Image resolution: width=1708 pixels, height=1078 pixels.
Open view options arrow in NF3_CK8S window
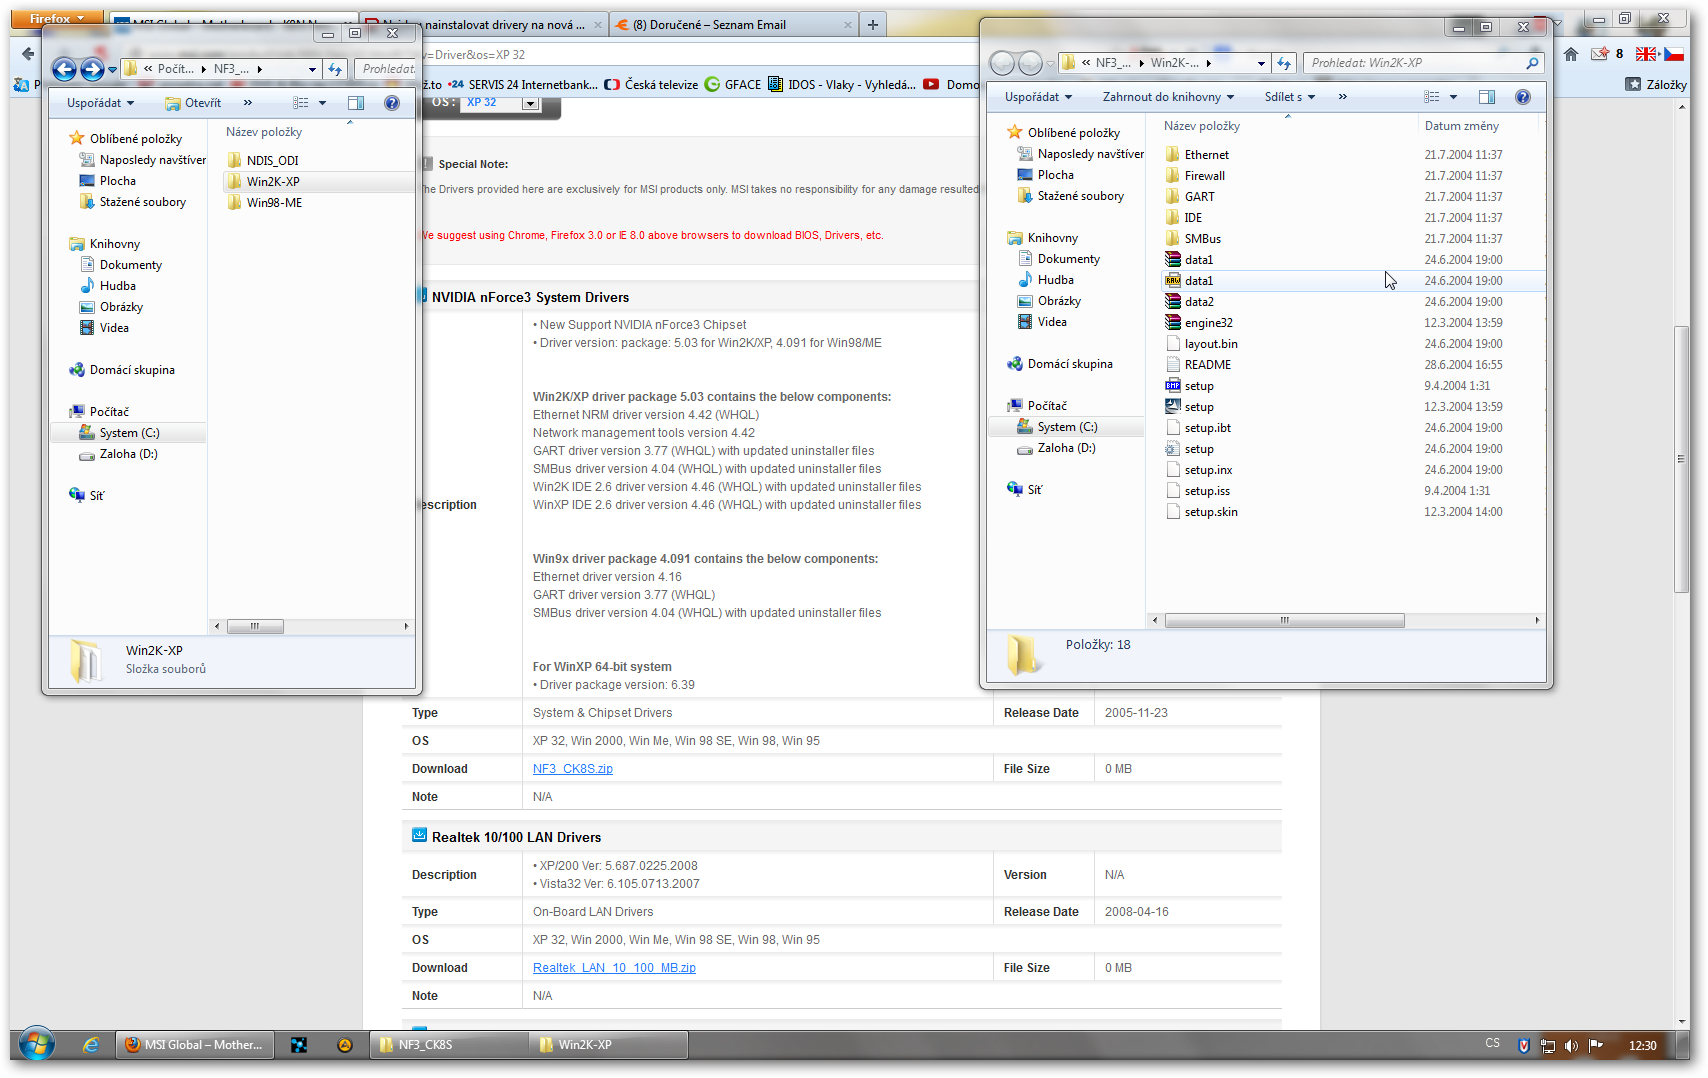pos(322,103)
